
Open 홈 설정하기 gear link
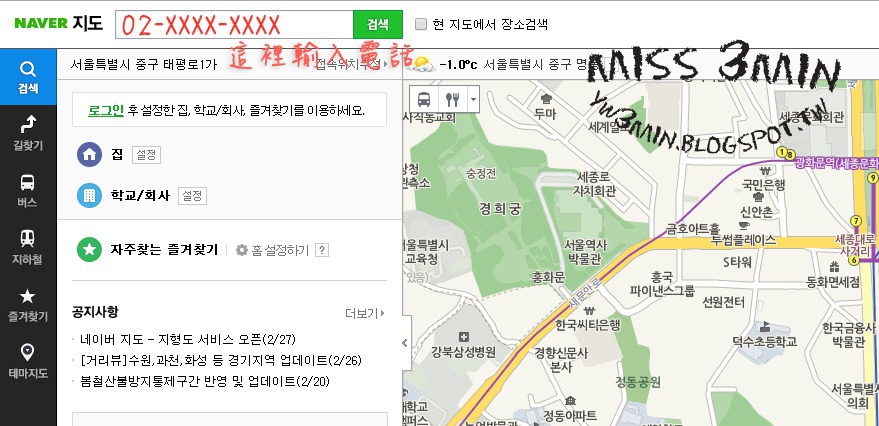click(x=272, y=250)
